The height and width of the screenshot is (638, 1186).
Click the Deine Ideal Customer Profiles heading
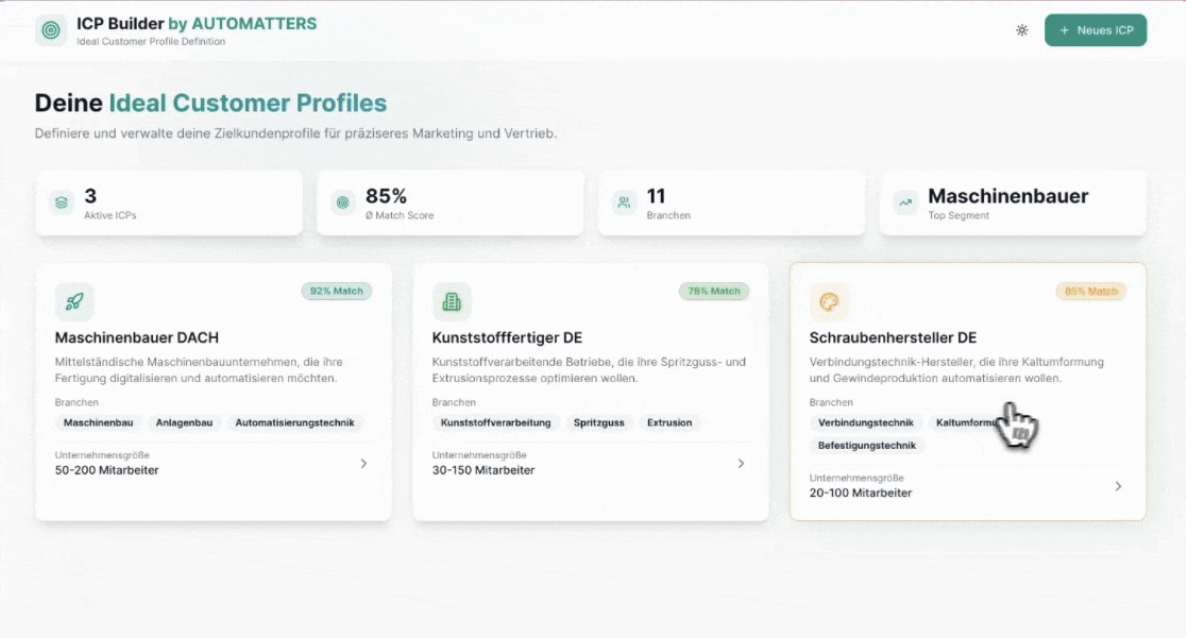tap(210, 103)
